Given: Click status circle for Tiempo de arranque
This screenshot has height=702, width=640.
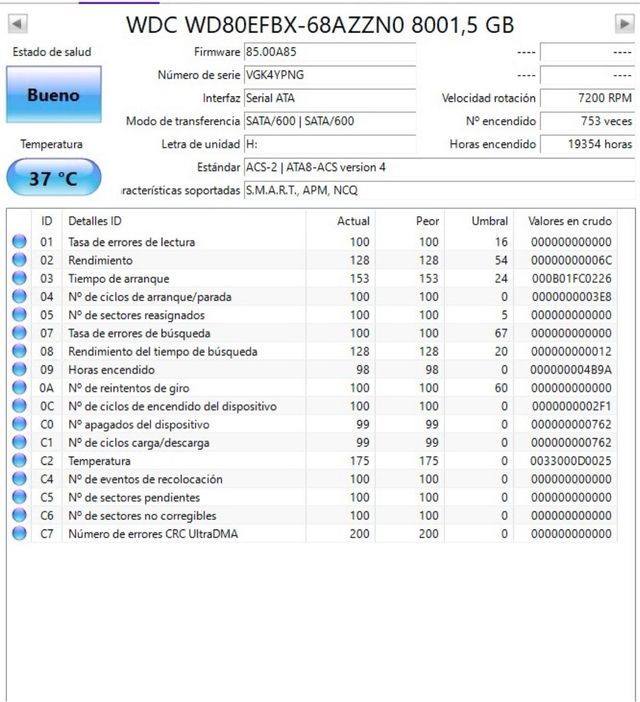Looking at the screenshot, I should pos(19,278).
